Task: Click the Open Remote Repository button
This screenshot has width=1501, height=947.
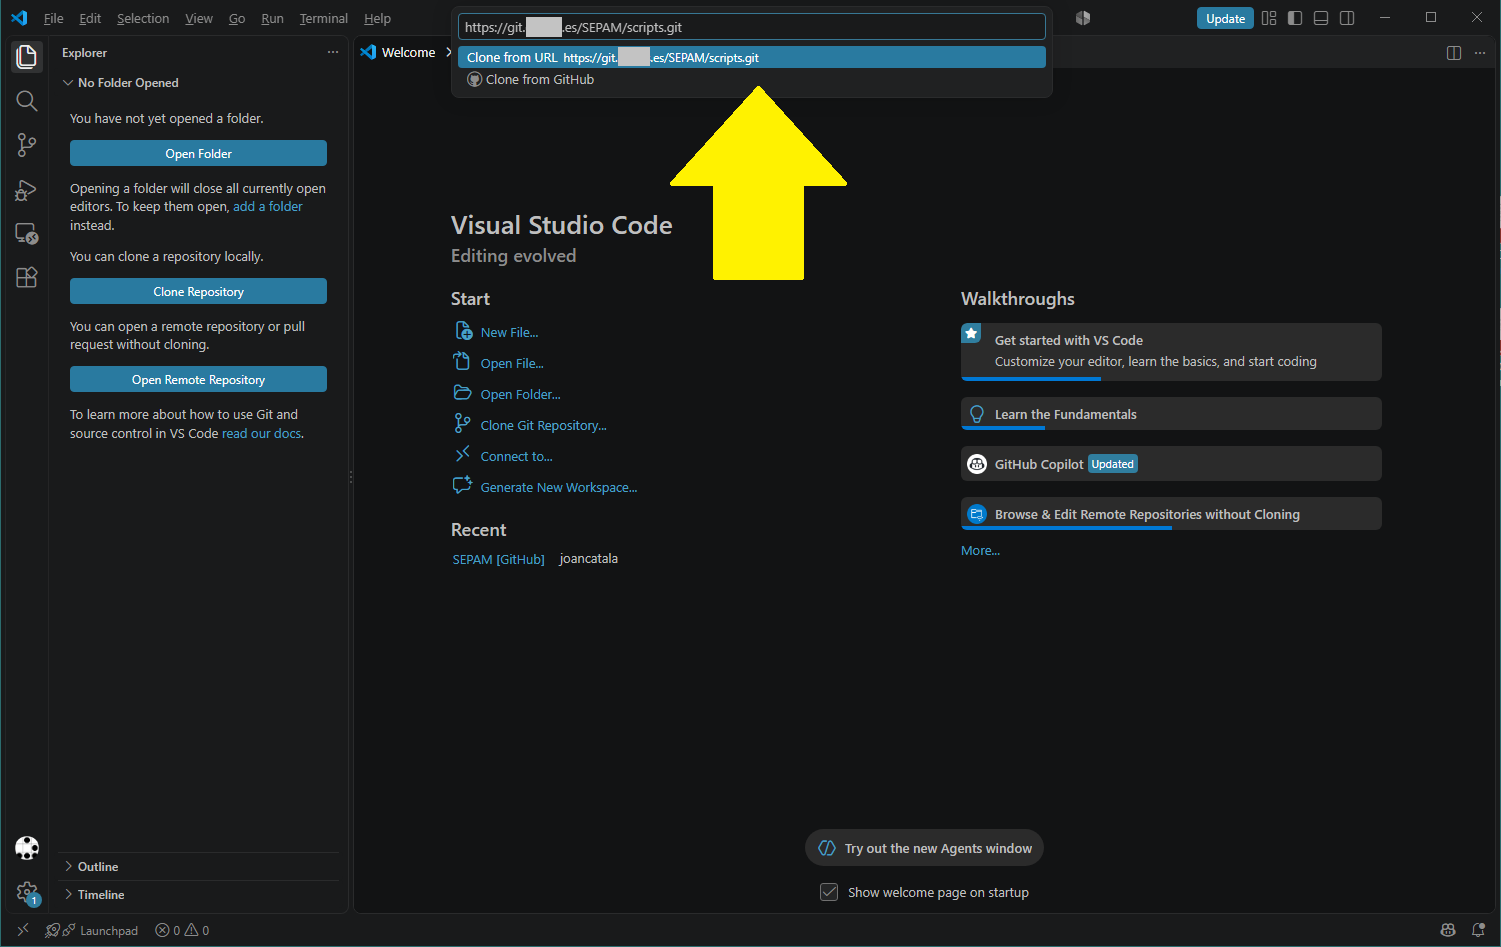Action: [198, 379]
